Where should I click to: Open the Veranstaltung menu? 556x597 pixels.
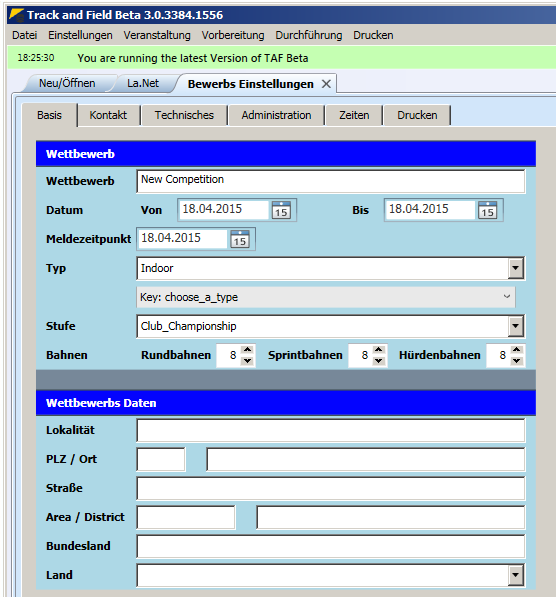pos(157,35)
